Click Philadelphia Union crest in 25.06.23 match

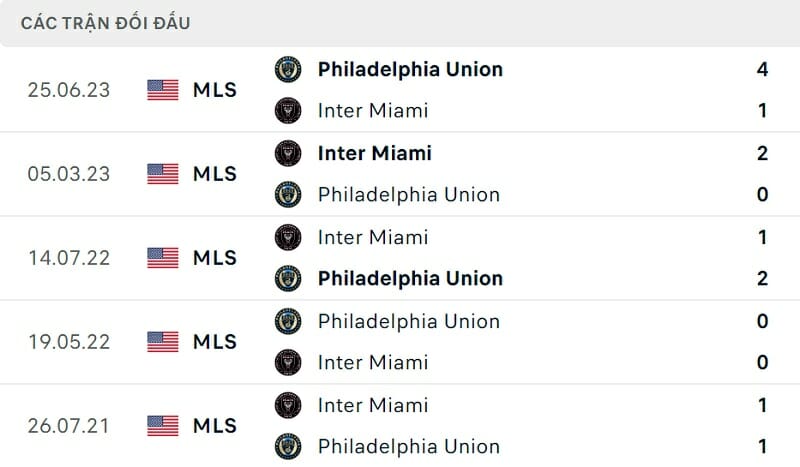click(x=288, y=69)
